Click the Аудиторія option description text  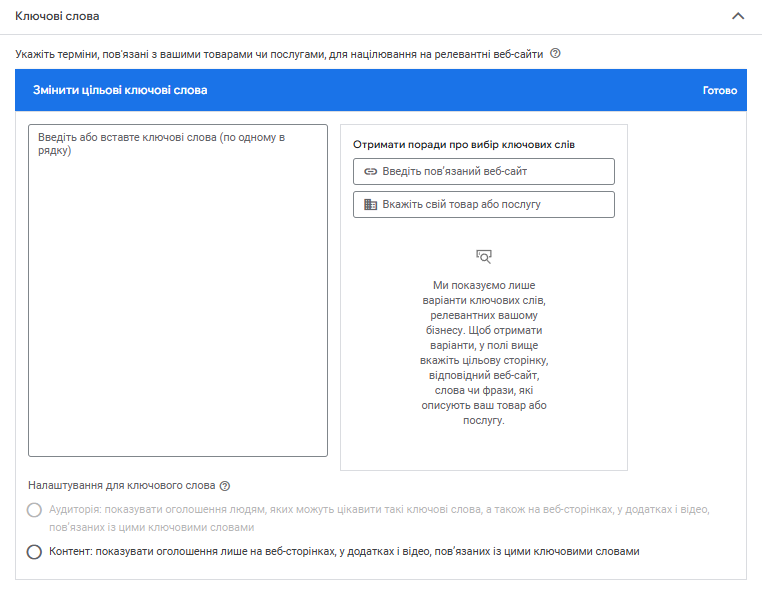380,517
